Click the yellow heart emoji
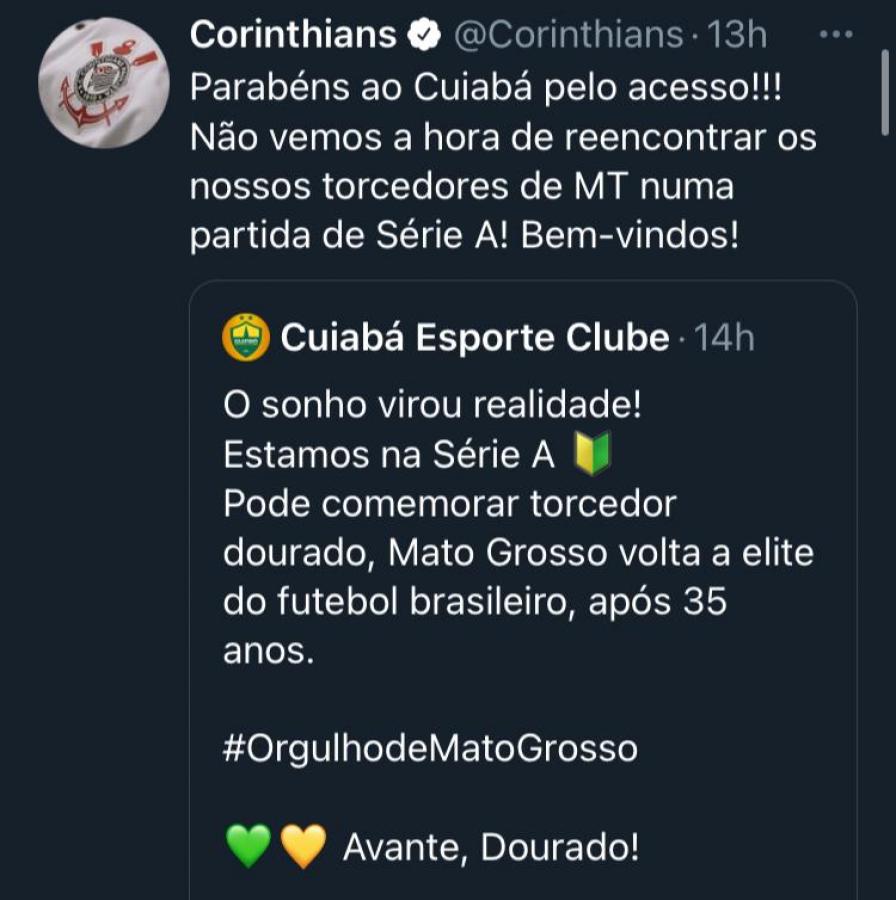Viewport: 896px width, 900px height. point(303,848)
